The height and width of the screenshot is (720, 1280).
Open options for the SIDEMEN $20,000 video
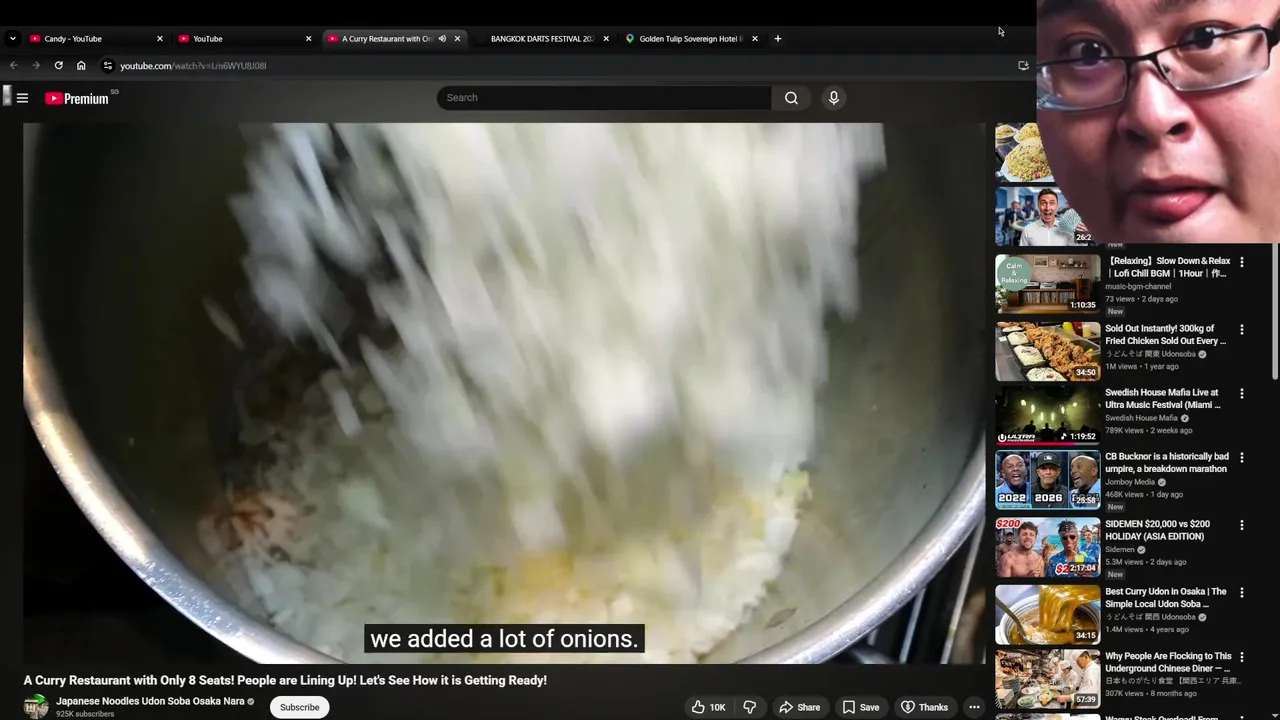pos(1242,525)
